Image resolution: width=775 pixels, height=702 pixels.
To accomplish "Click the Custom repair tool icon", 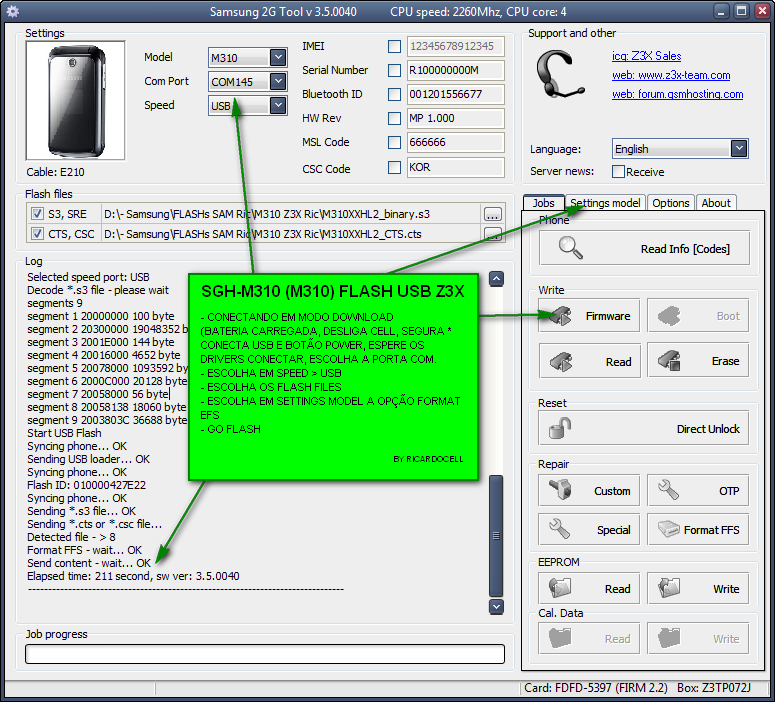I will point(560,490).
